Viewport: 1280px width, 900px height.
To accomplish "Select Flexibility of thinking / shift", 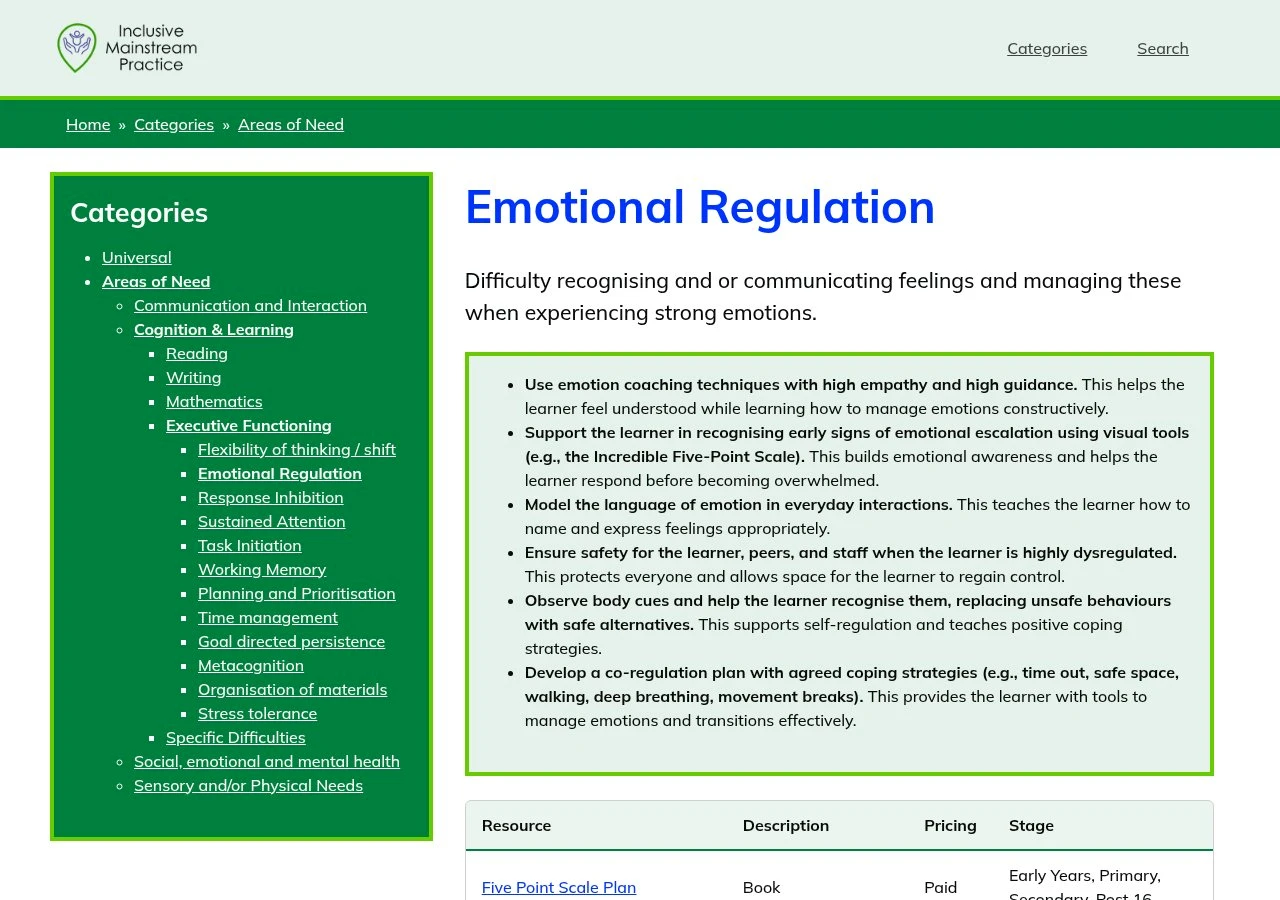I will (297, 449).
